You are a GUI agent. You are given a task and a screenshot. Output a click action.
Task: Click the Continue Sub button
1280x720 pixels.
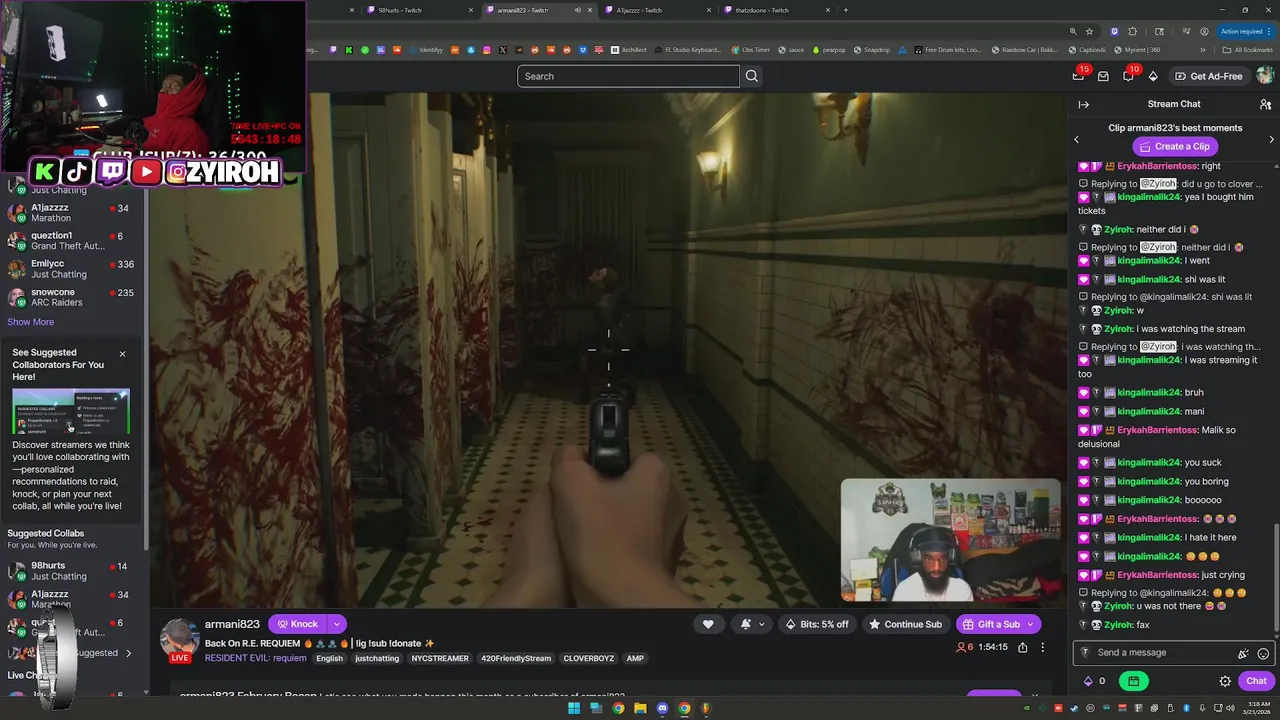[905, 624]
